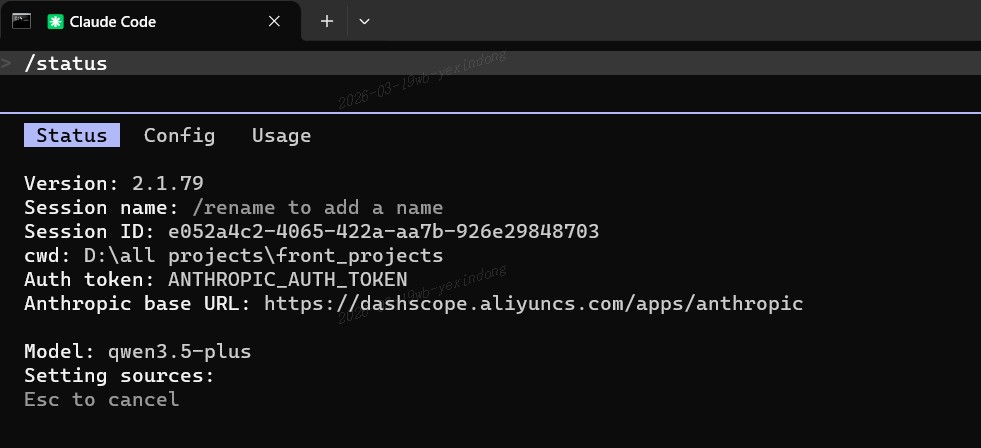Image resolution: width=981 pixels, height=448 pixels.
Task: Close the Claude Code tab
Action: pos(274,21)
